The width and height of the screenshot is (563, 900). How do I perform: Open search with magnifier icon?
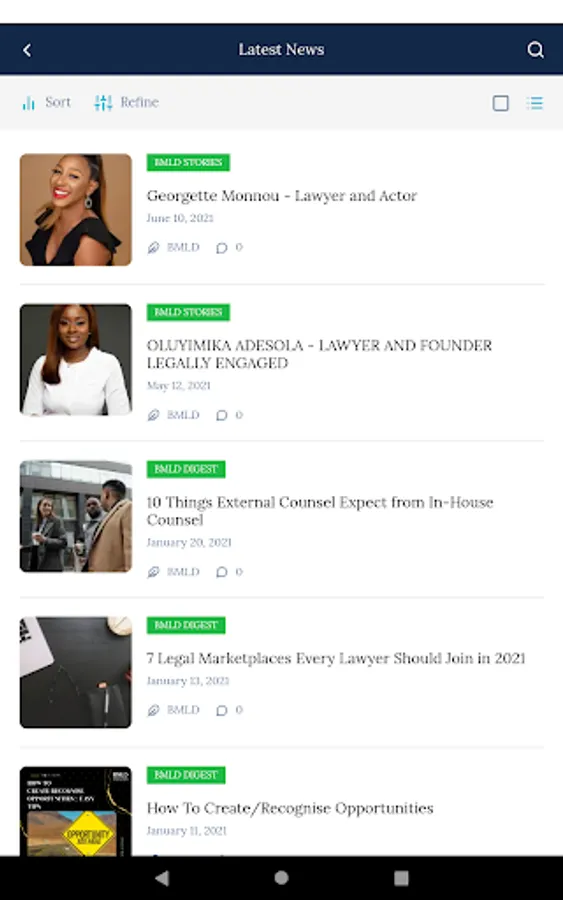tap(535, 50)
